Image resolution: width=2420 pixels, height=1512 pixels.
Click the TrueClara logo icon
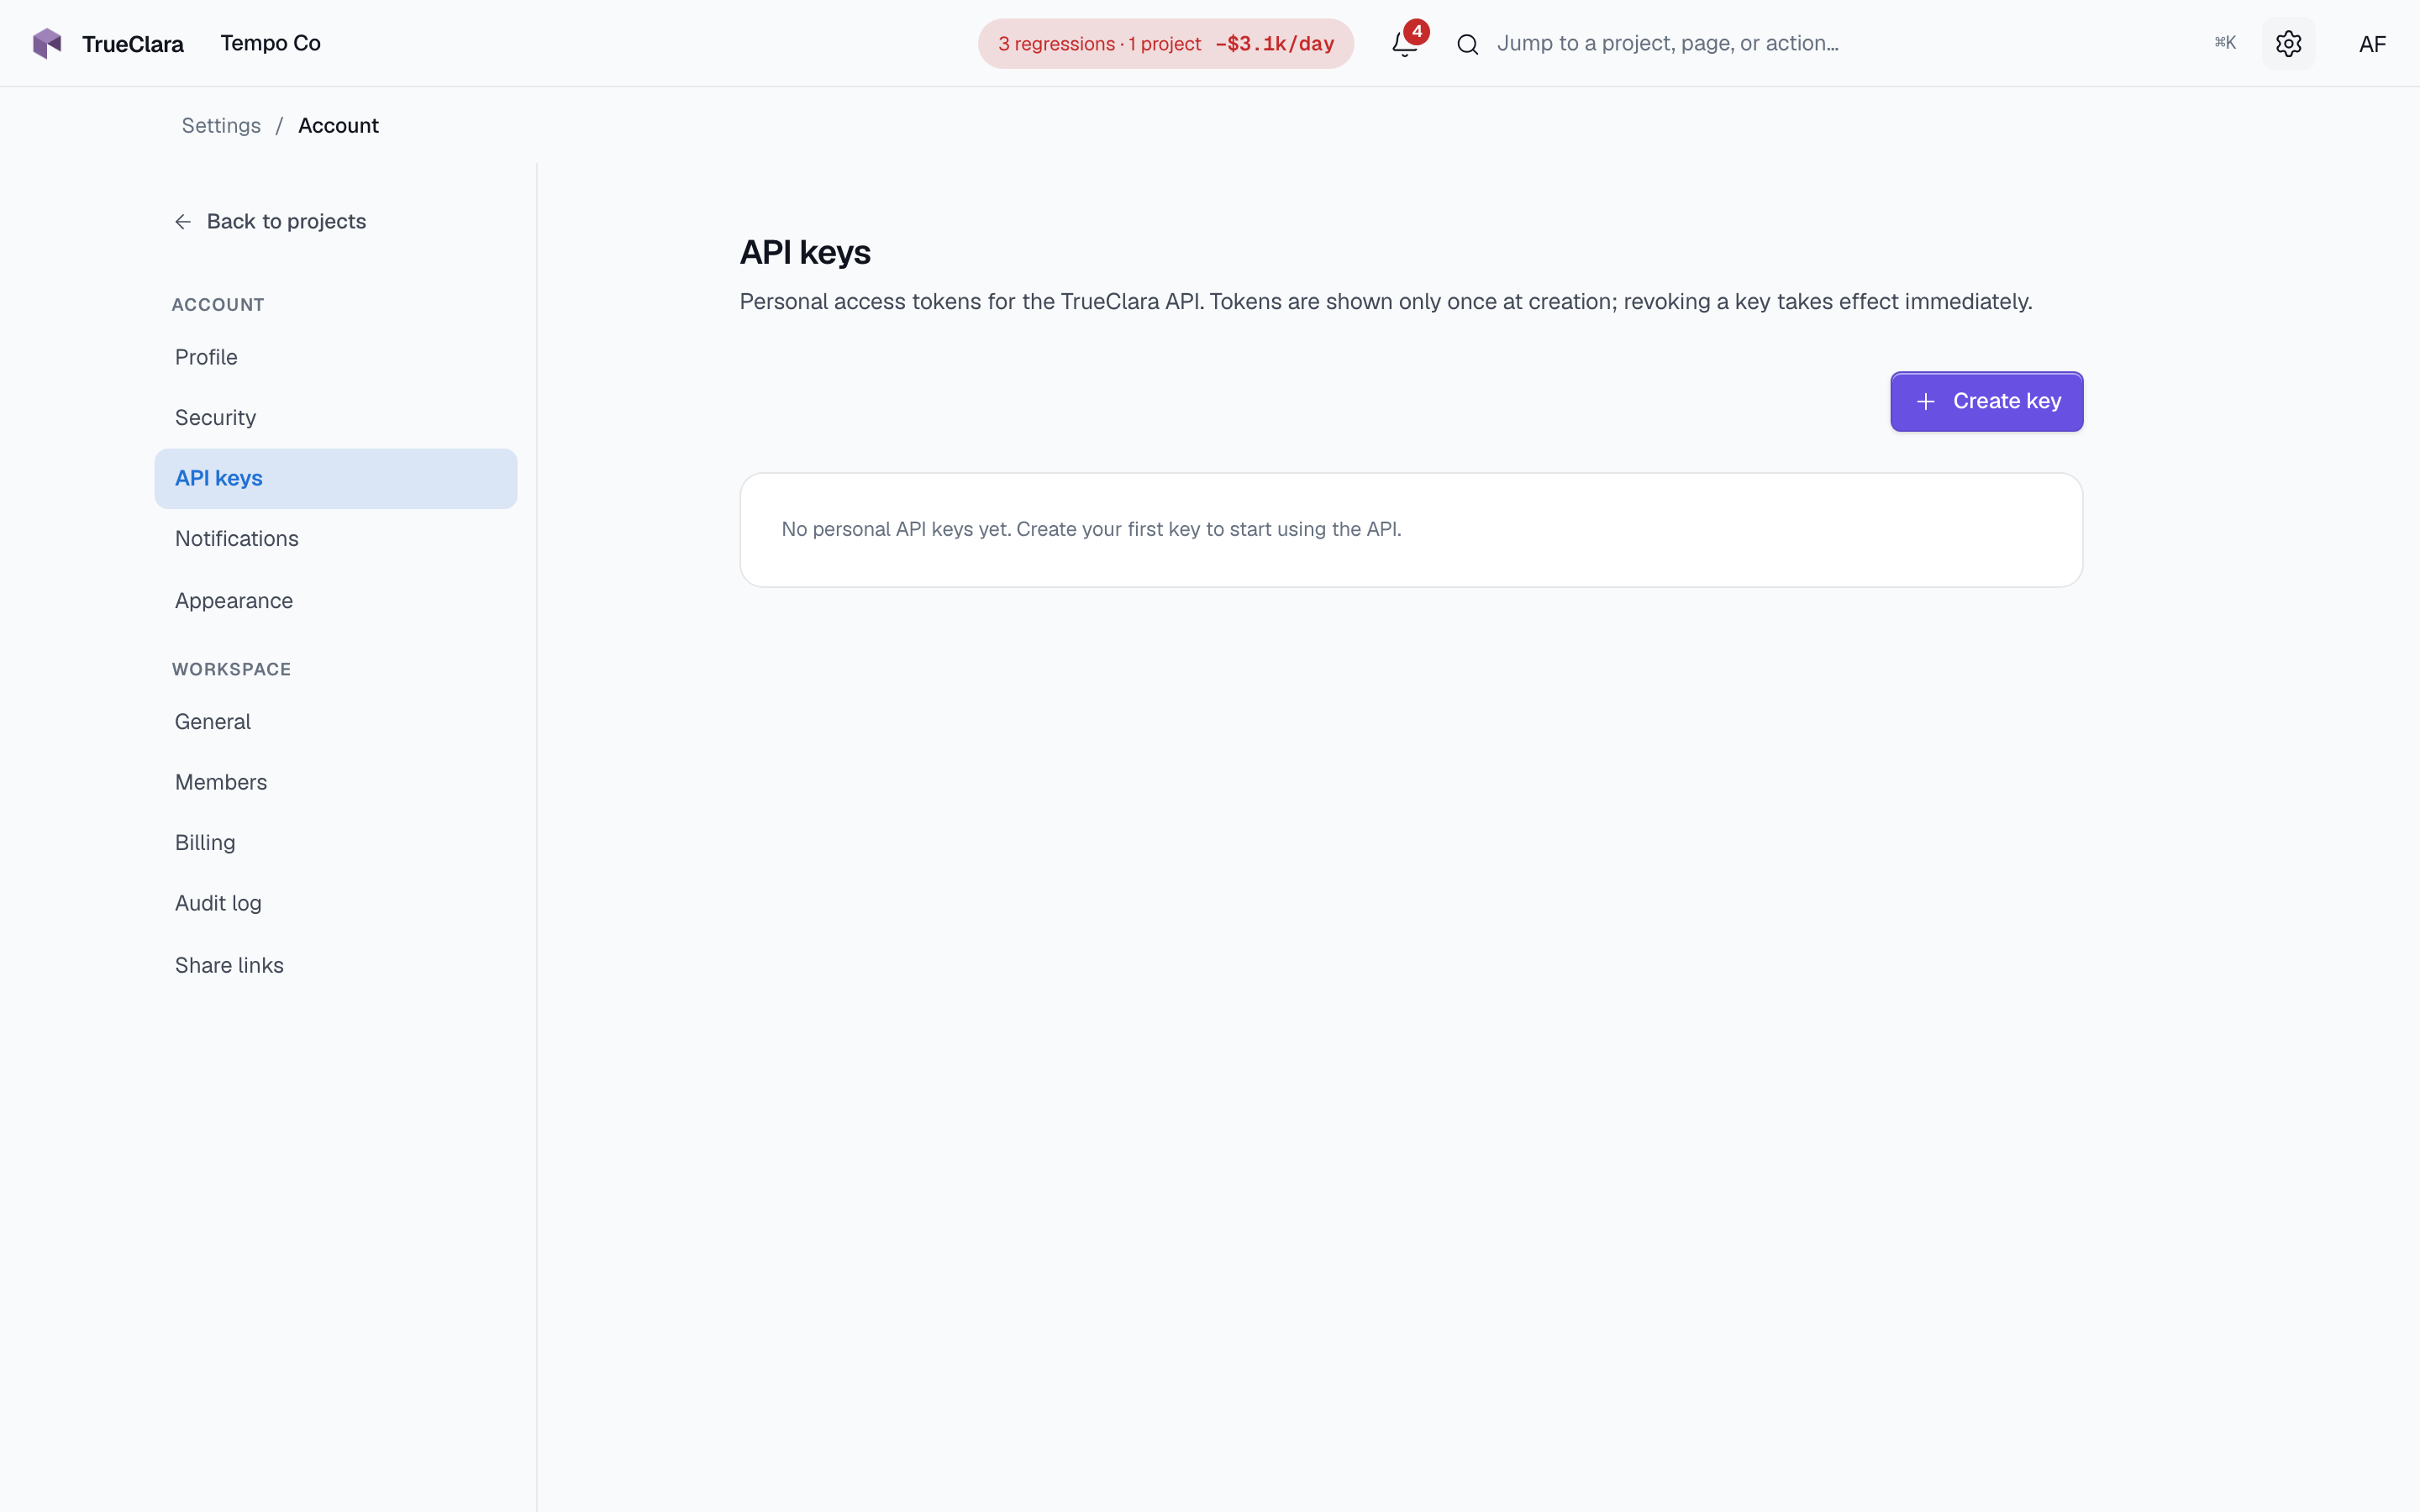click(x=47, y=43)
